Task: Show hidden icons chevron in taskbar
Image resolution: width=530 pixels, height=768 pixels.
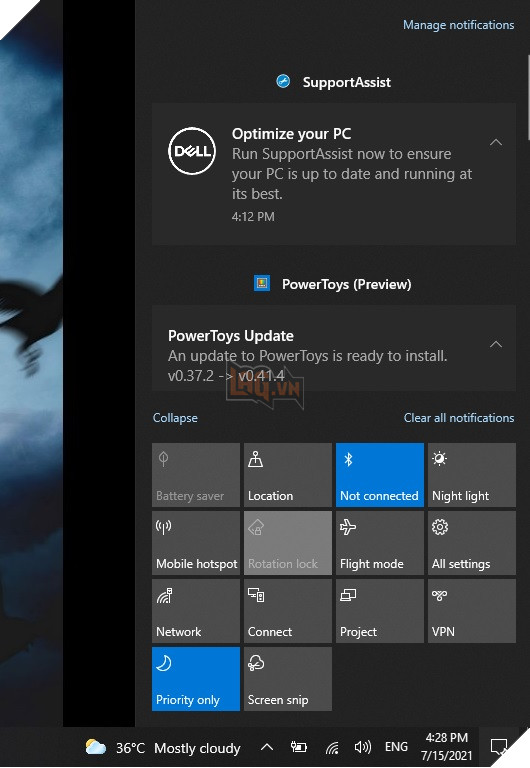Action: [x=266, y=747]
